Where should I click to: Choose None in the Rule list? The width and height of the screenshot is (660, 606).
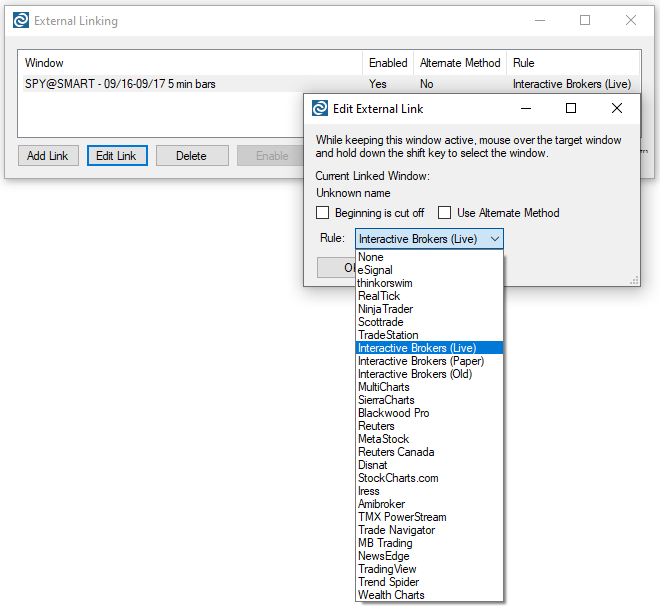pos(371,257)
